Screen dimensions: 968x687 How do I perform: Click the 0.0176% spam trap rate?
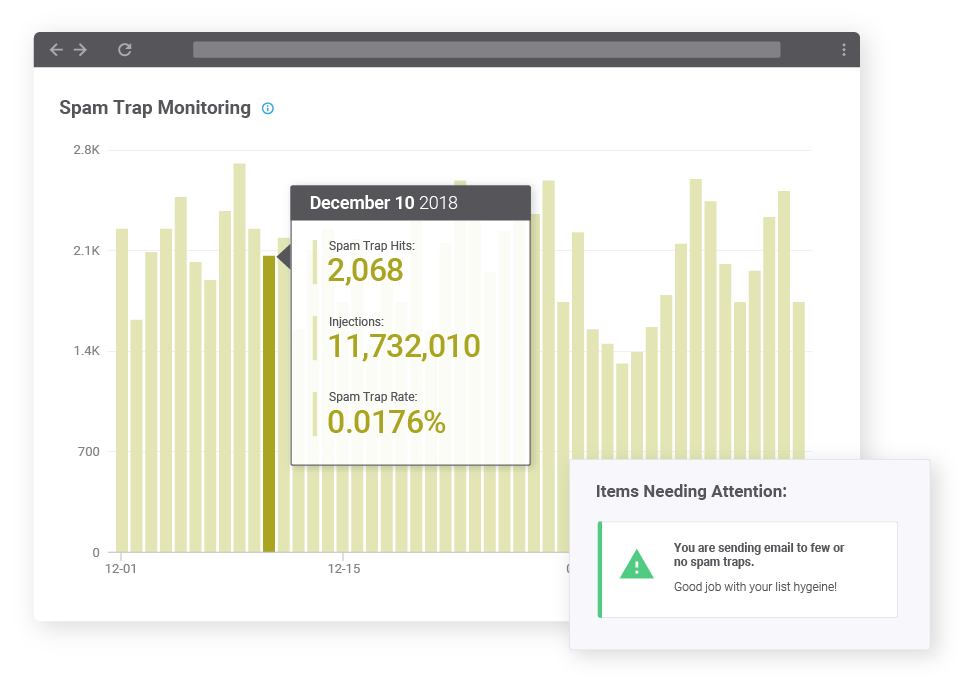(x=386, y=422)
